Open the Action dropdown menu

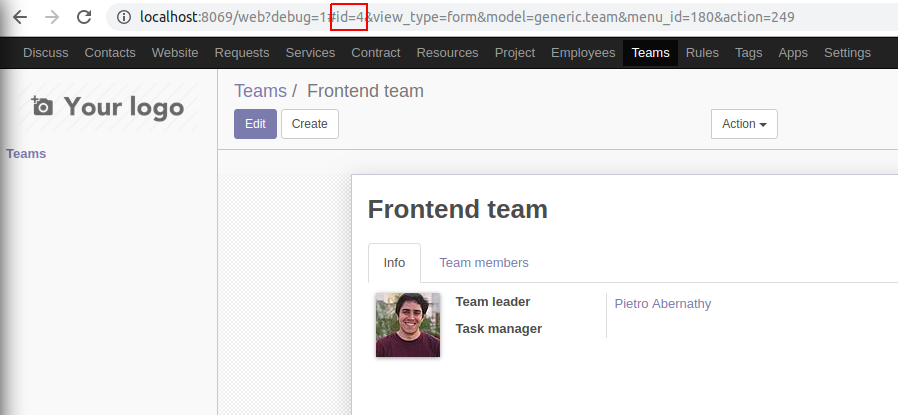point(744,124)
